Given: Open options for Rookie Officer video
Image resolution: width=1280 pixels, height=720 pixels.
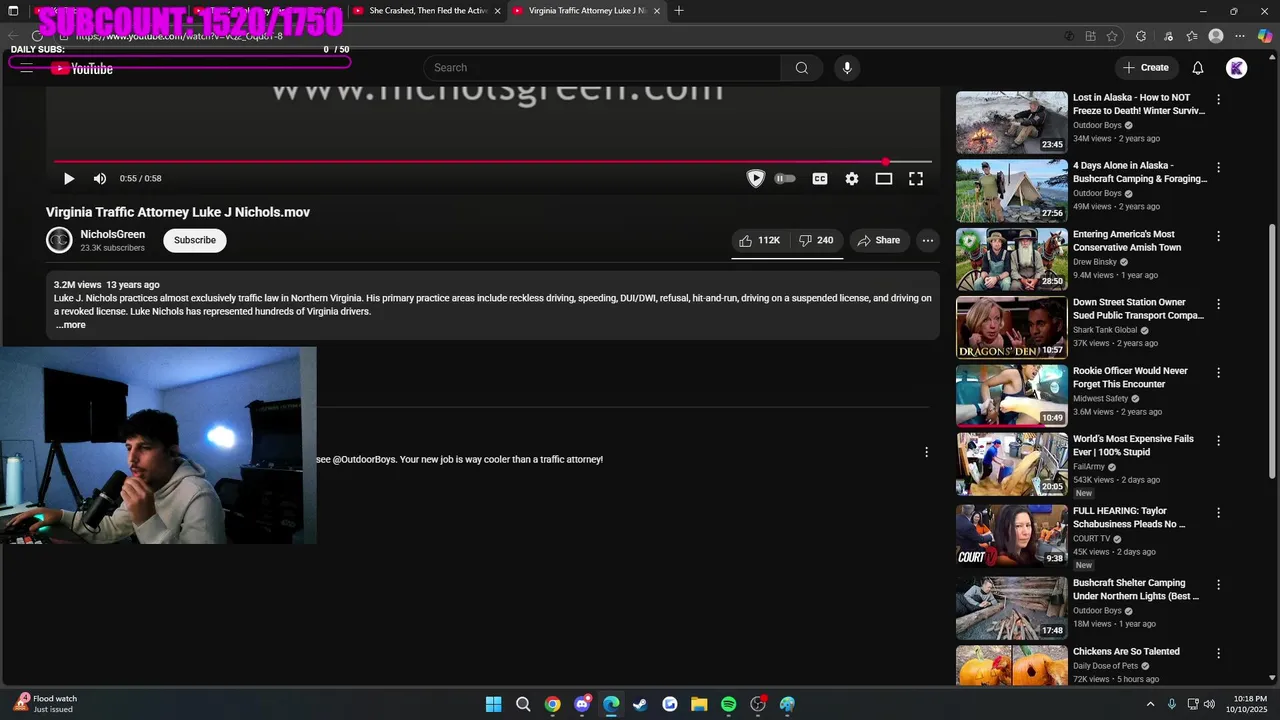Looking at the screenshot, I should [1218, 373].
